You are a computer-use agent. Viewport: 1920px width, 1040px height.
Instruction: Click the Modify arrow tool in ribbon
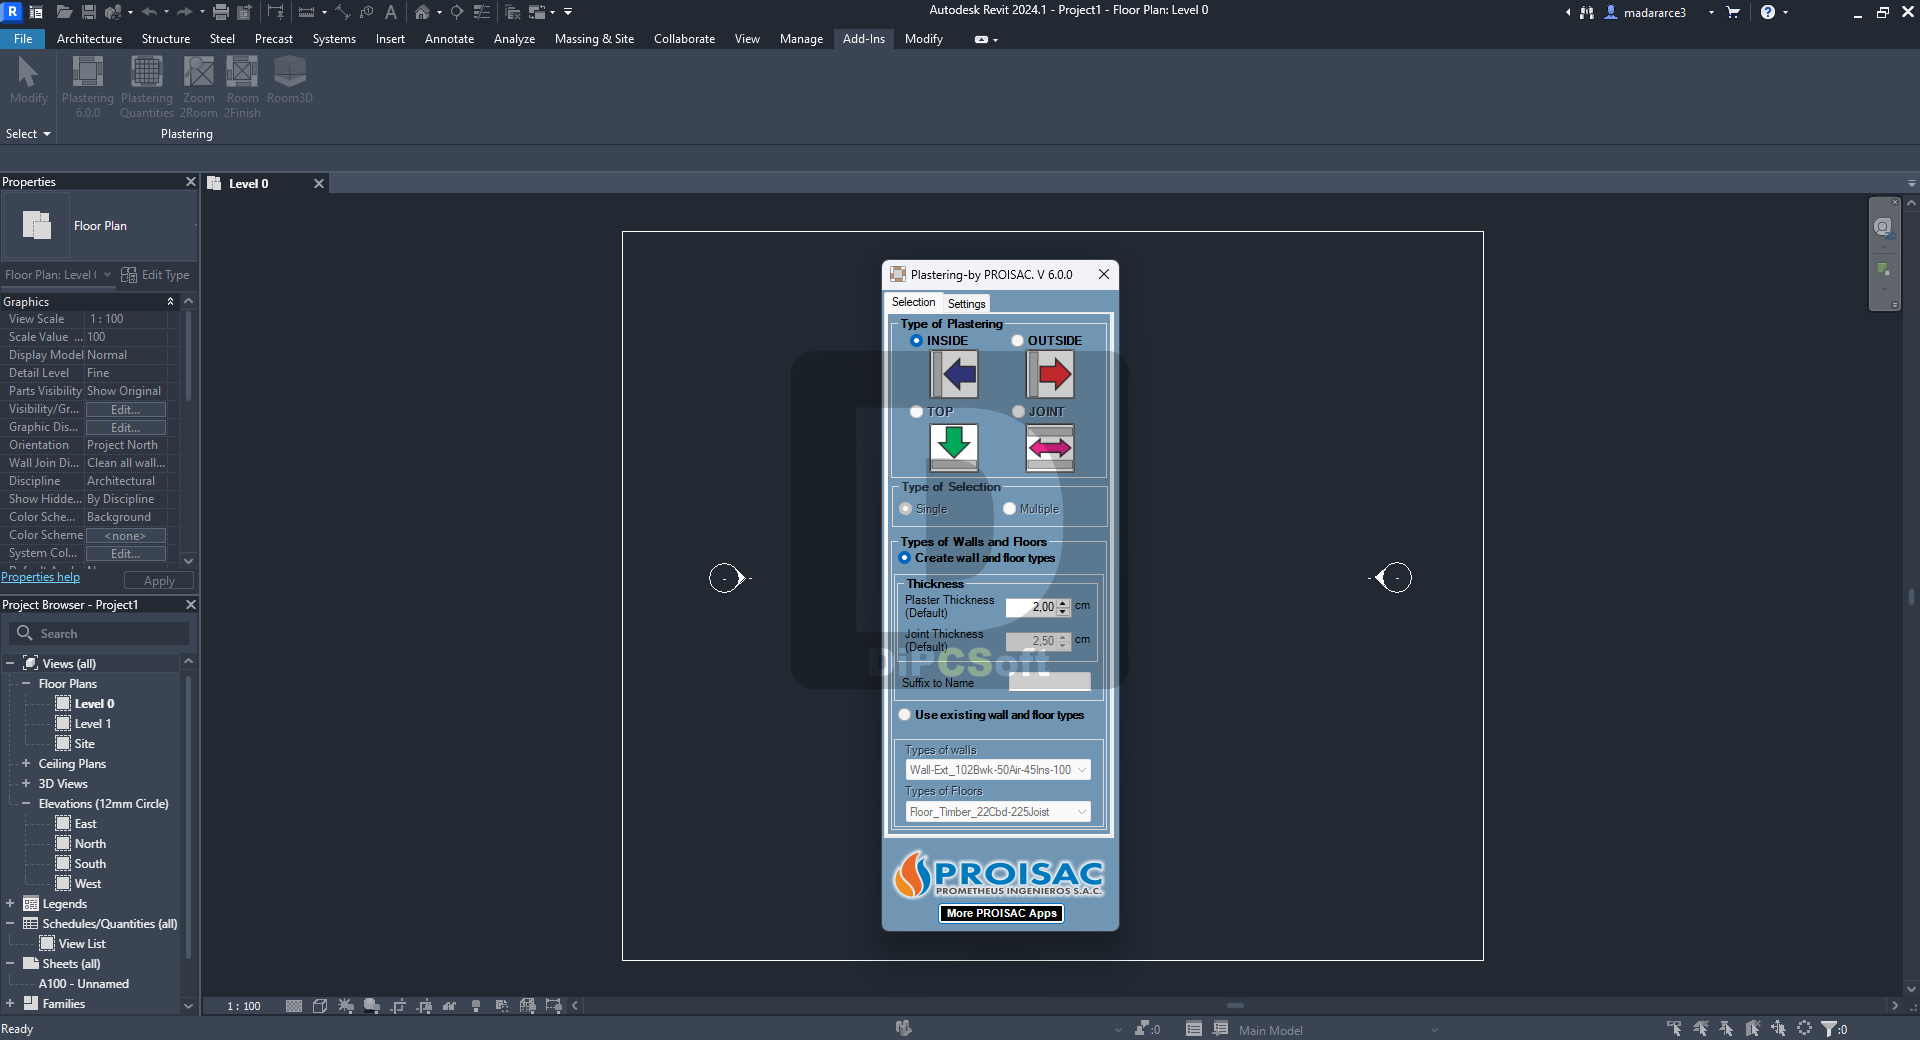point(28,71)
